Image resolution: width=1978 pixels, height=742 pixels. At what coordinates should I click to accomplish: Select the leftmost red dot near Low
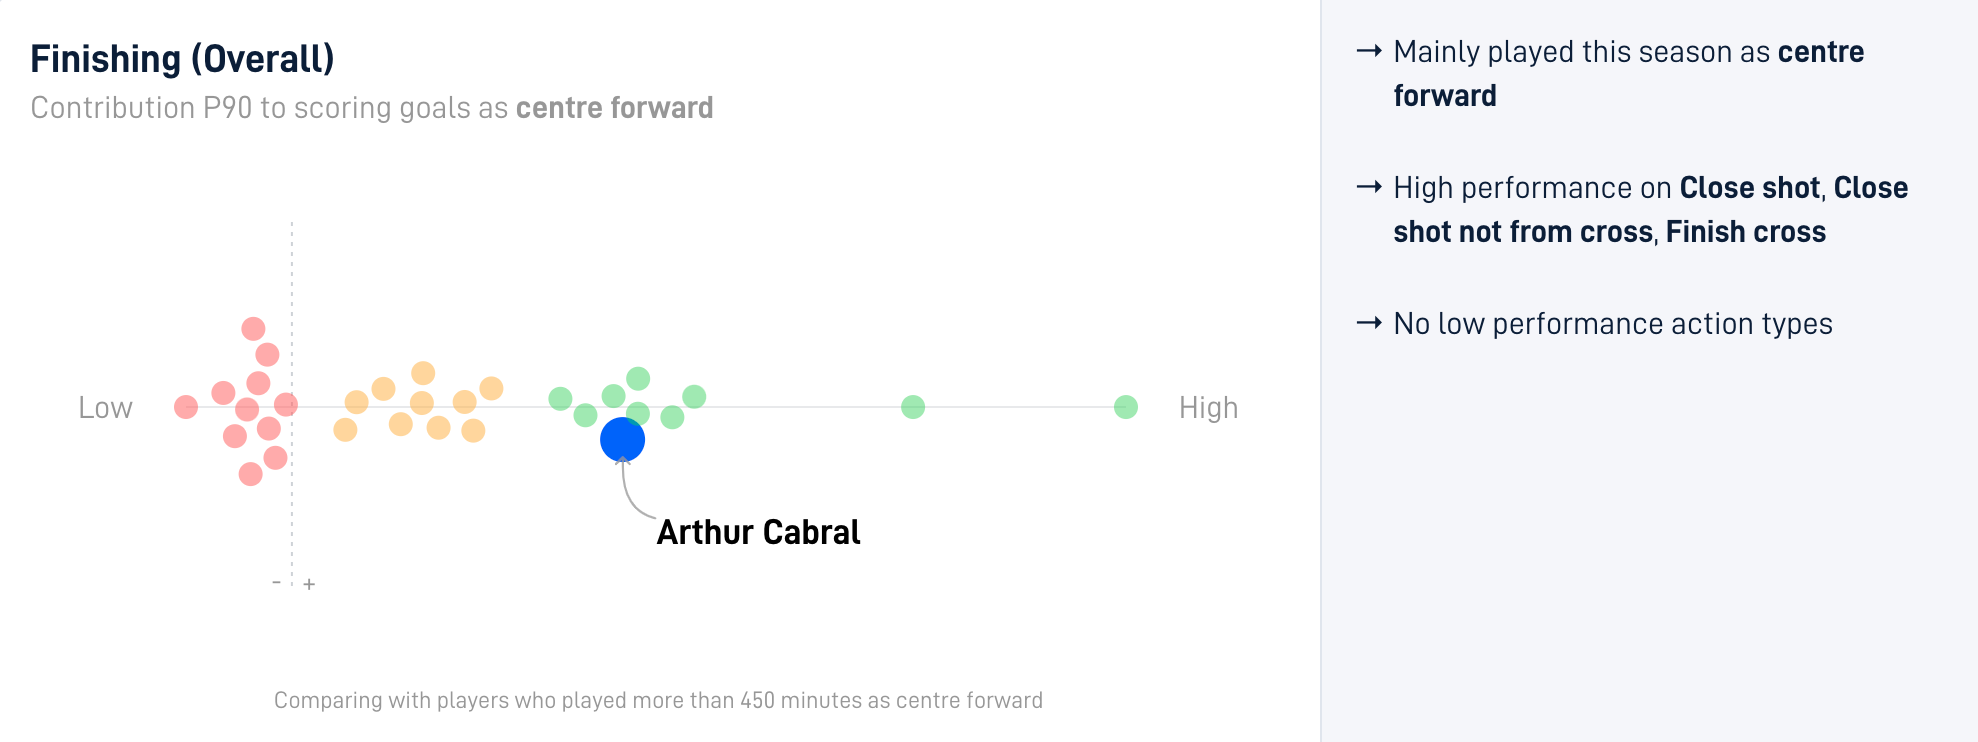point(186,407)
